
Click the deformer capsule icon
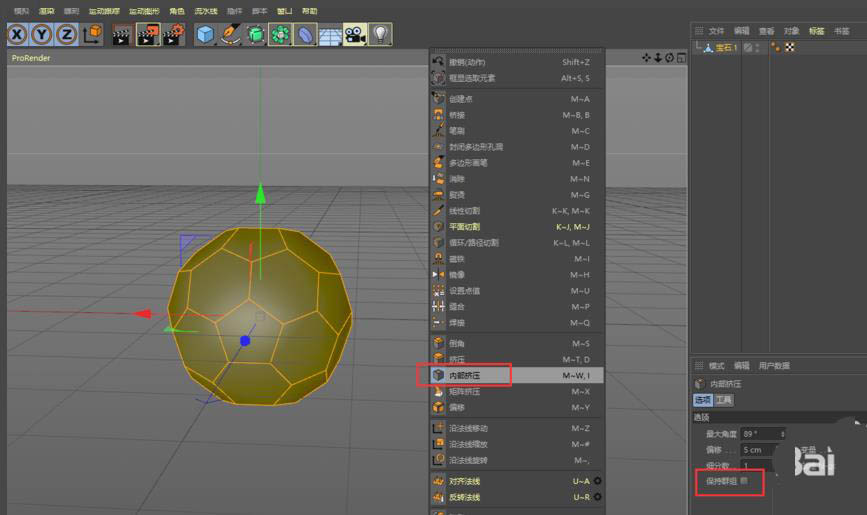point(305,35)
